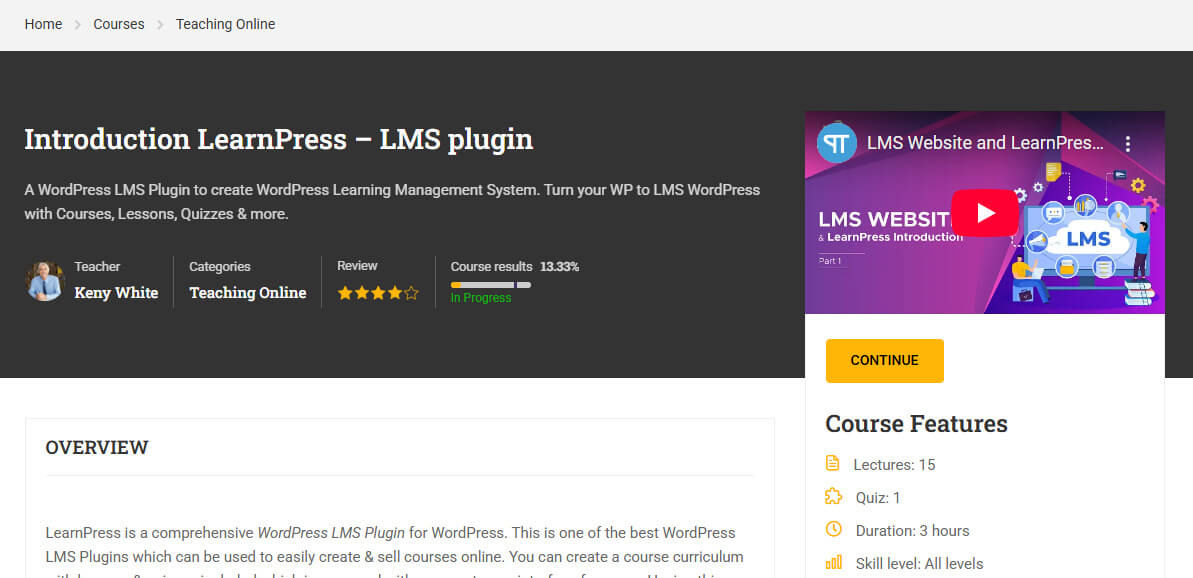Play the YouTube video preview

(x=985, y=213)
